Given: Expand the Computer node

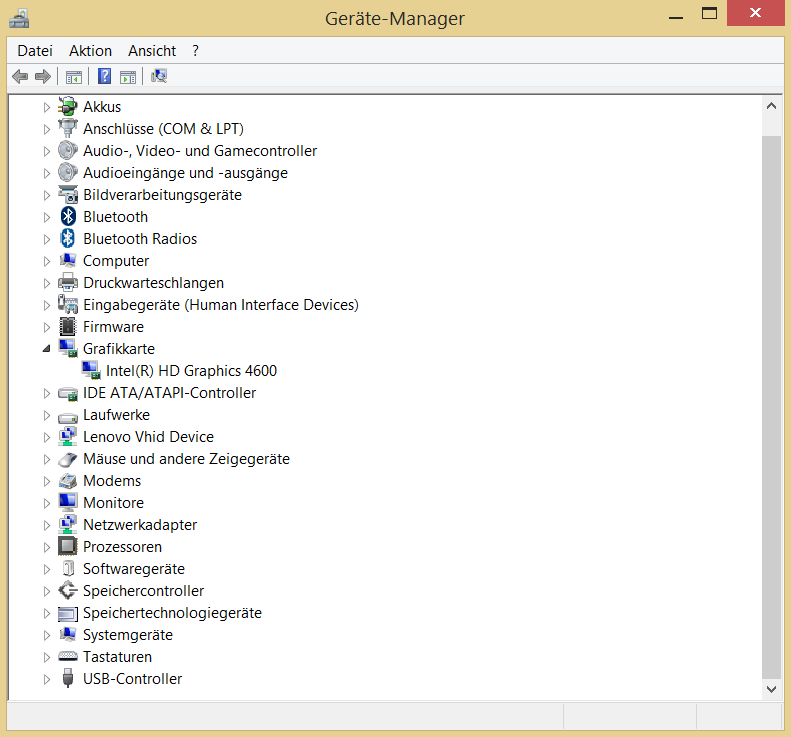Looking at the screenshot, I should [47, 261].
